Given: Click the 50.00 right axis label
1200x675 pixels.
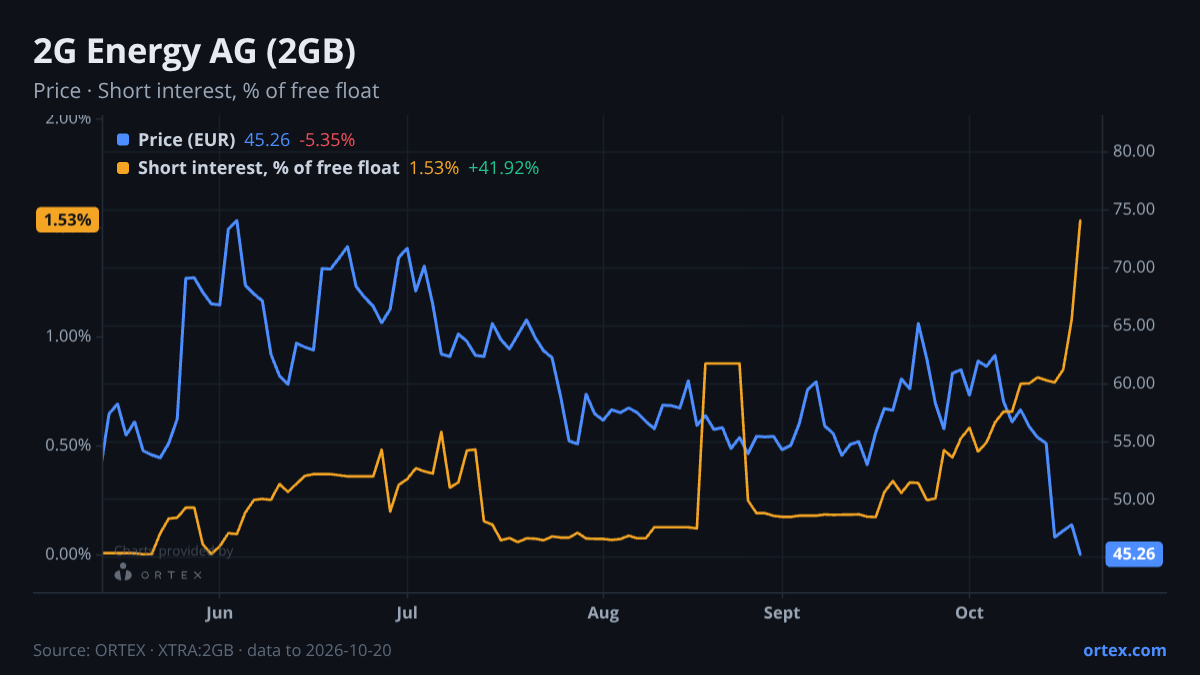Looking at the screenshot, I should [x=1134, y=499].
